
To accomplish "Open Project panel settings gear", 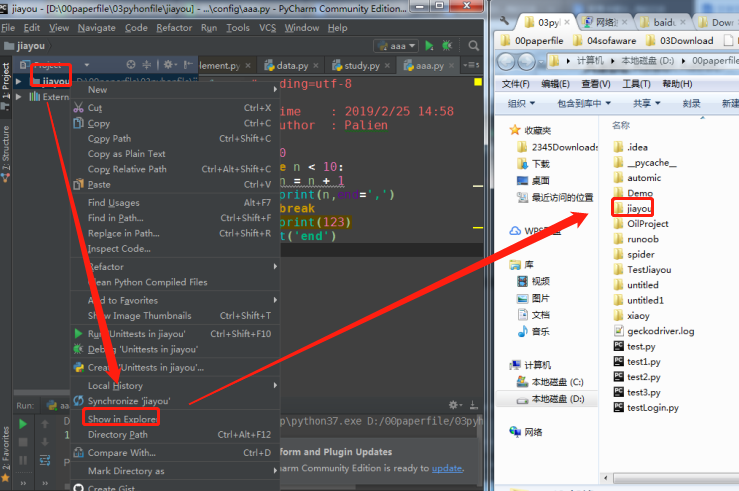I will pos(169,65).
